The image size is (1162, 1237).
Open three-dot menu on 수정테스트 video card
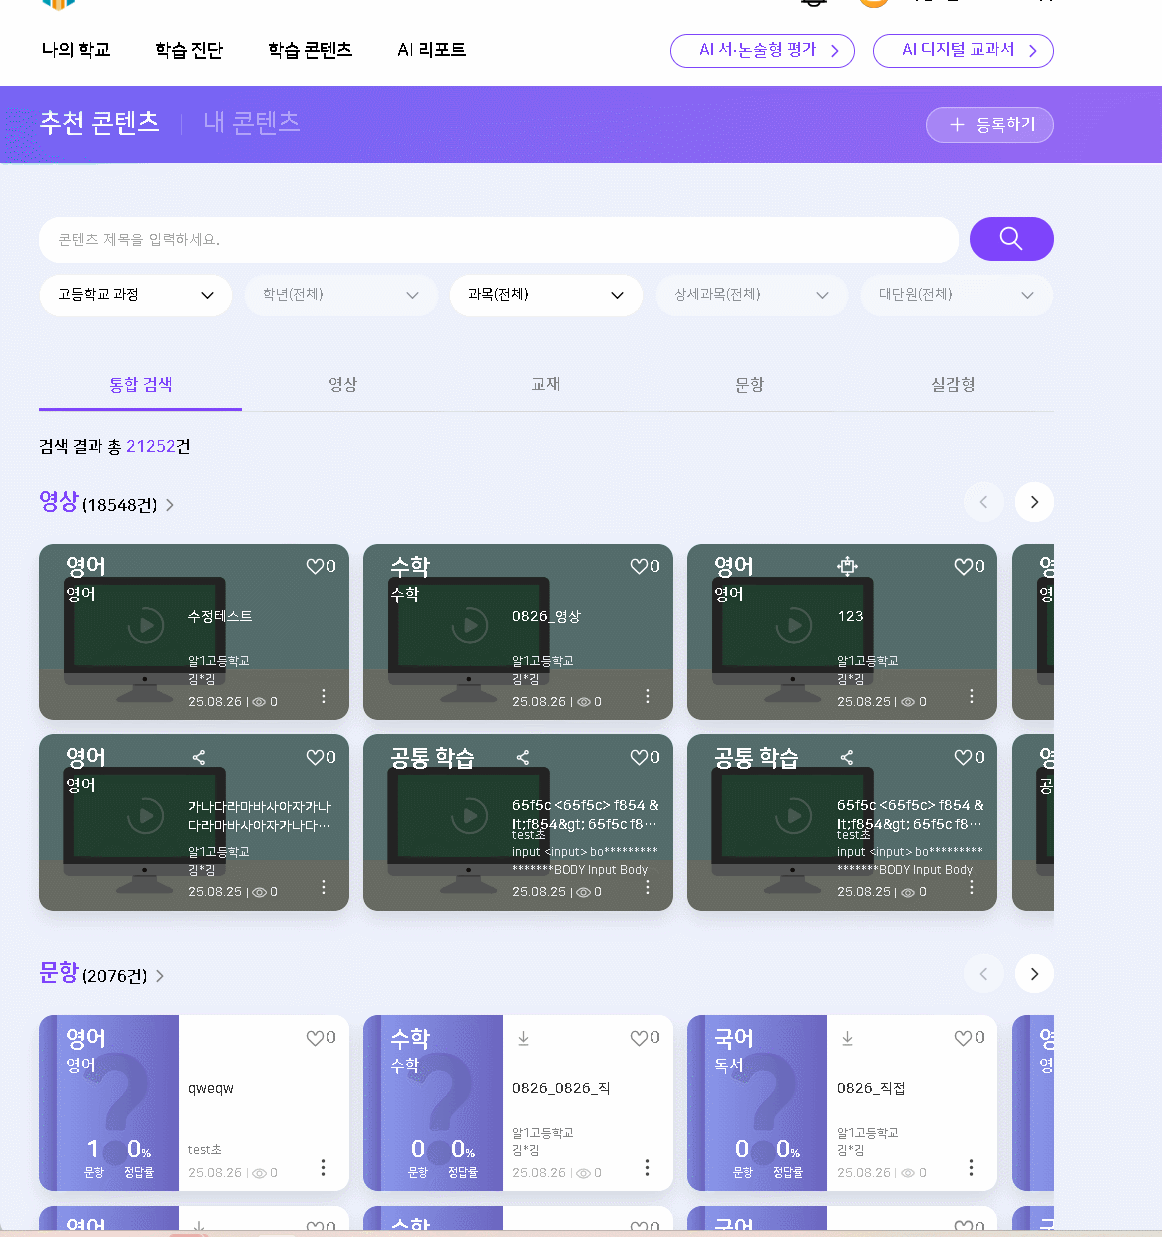(x=324, y=696)
